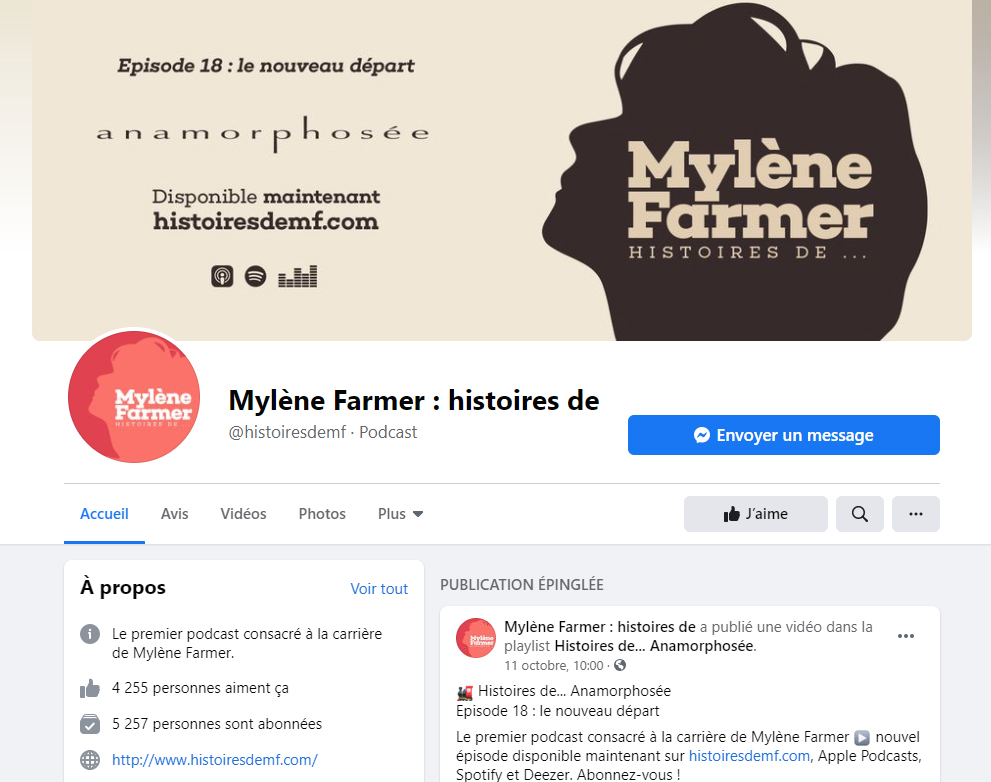Click the Deezer equalizer icon in cover
This screenshot has width=991, height=782.
[x=298, y=276]
